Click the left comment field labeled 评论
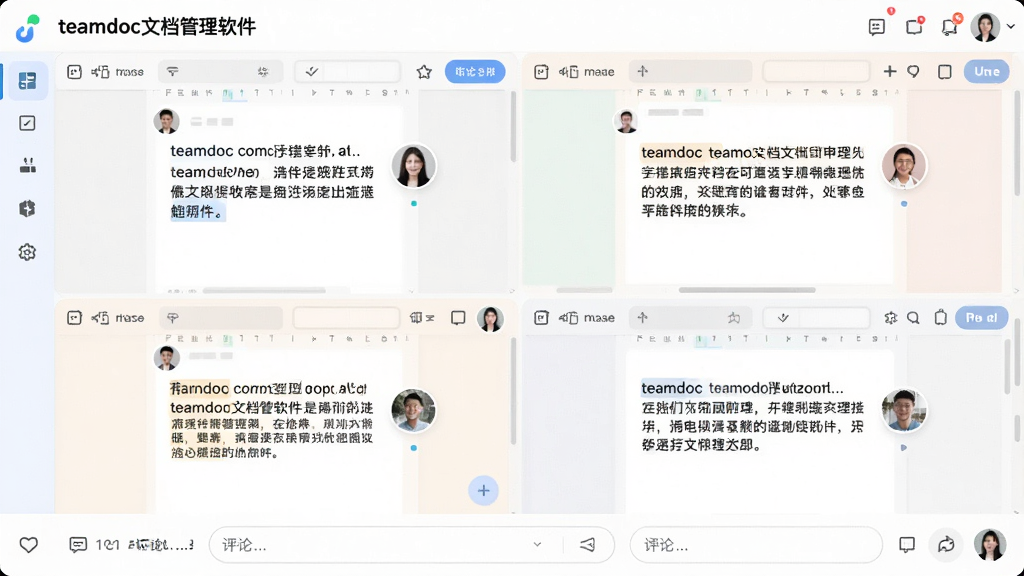 pyautogui.click(x=411, y=545)
